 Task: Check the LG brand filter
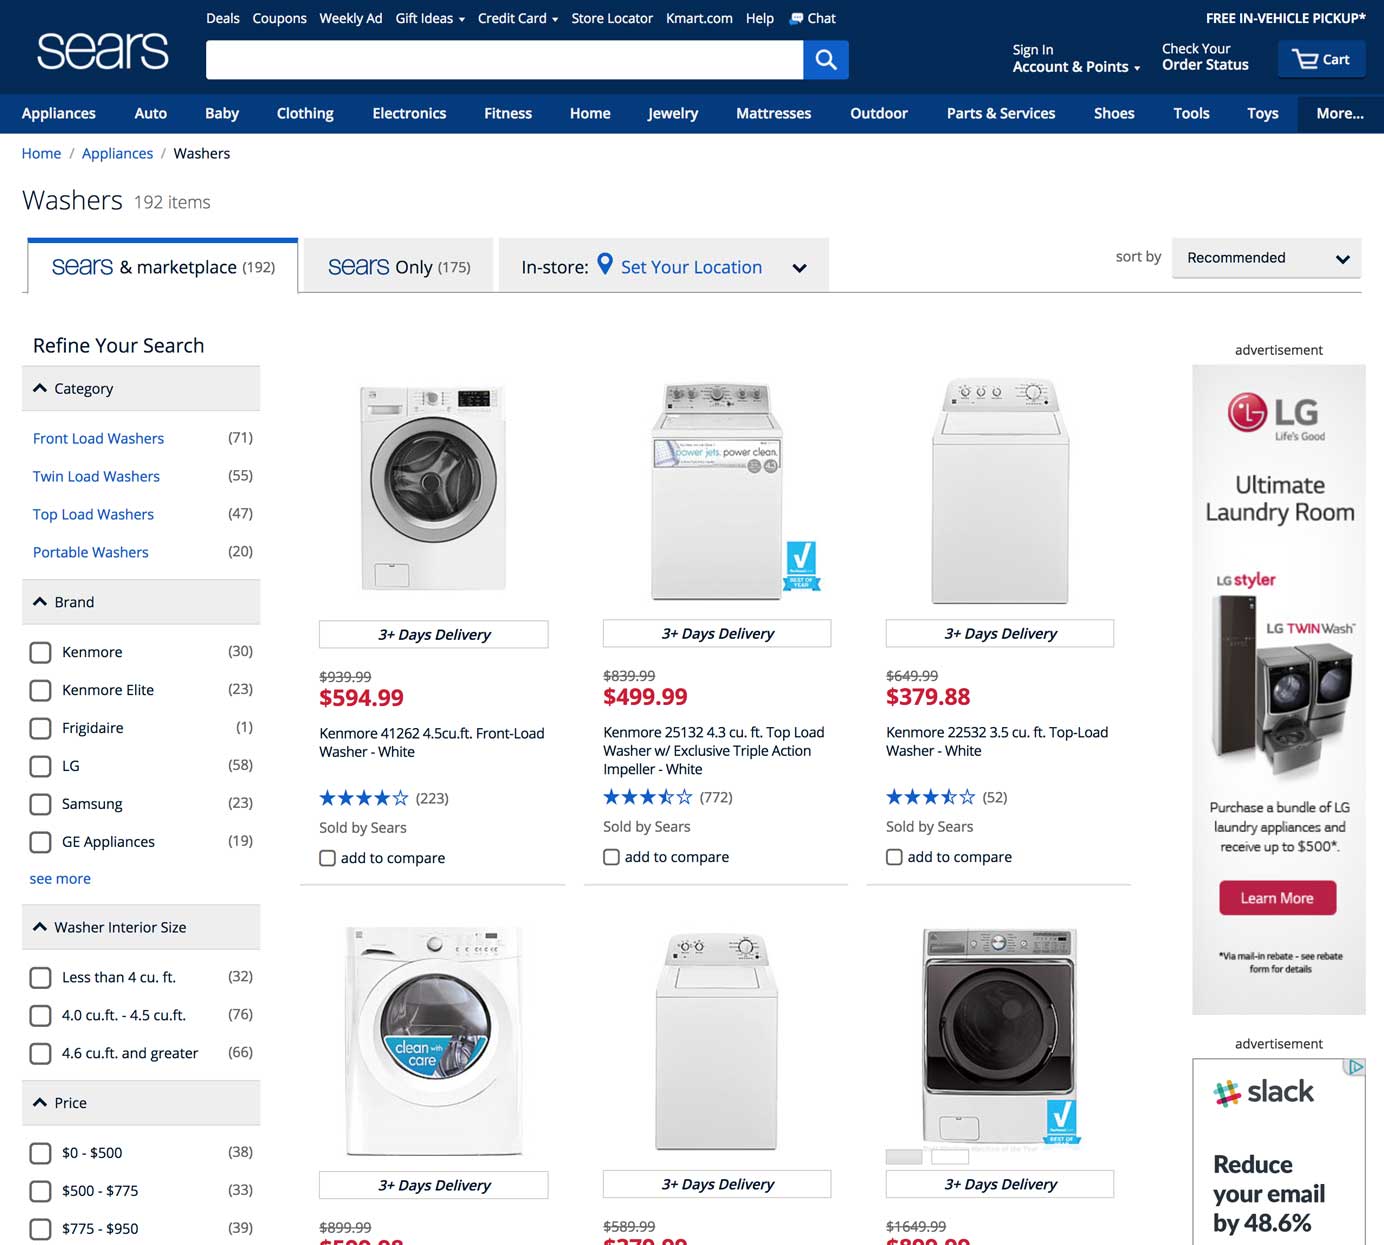pyautogui.click(x=40, y=766)
